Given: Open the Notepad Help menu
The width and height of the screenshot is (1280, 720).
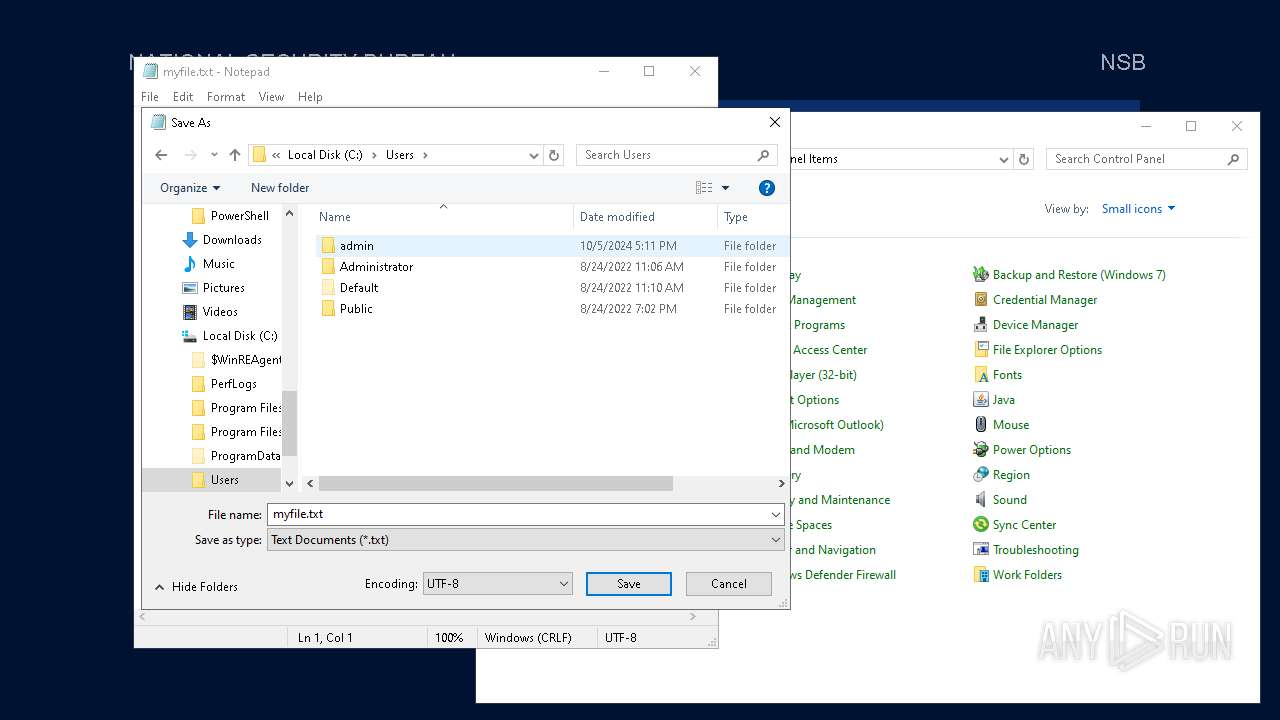Looking at the screenshot, I should [310, 97].
